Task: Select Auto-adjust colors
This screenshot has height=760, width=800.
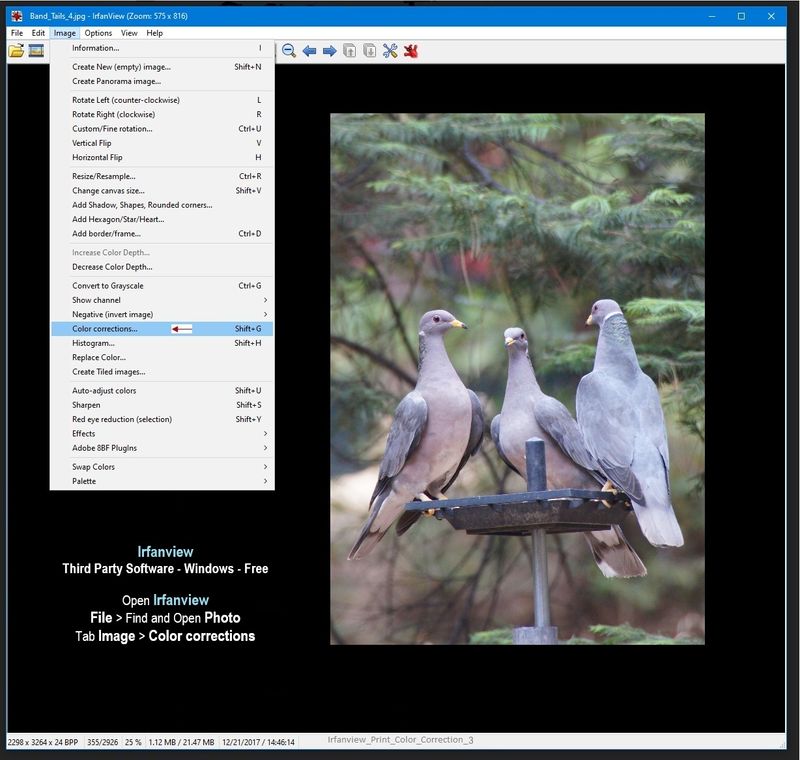Action: (x=104, y=391)
